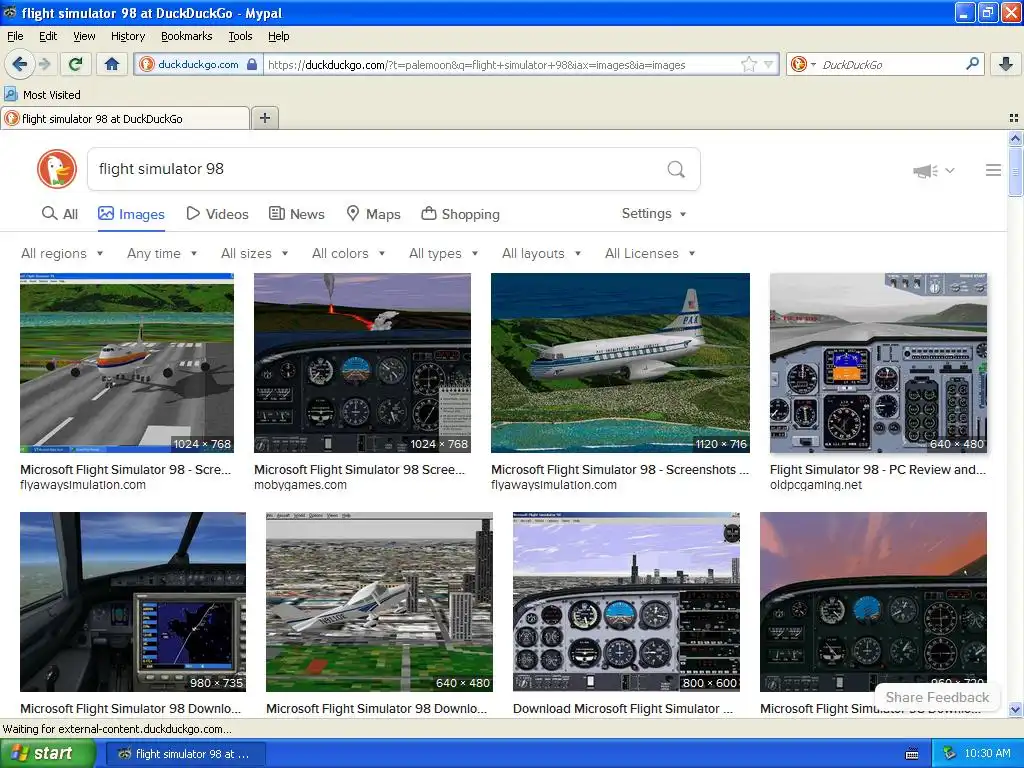Image resolution: width=1024 pixels, height=768 pixels.
Task: Open the PAA airliner thumbnail
Action: point(620,363)
